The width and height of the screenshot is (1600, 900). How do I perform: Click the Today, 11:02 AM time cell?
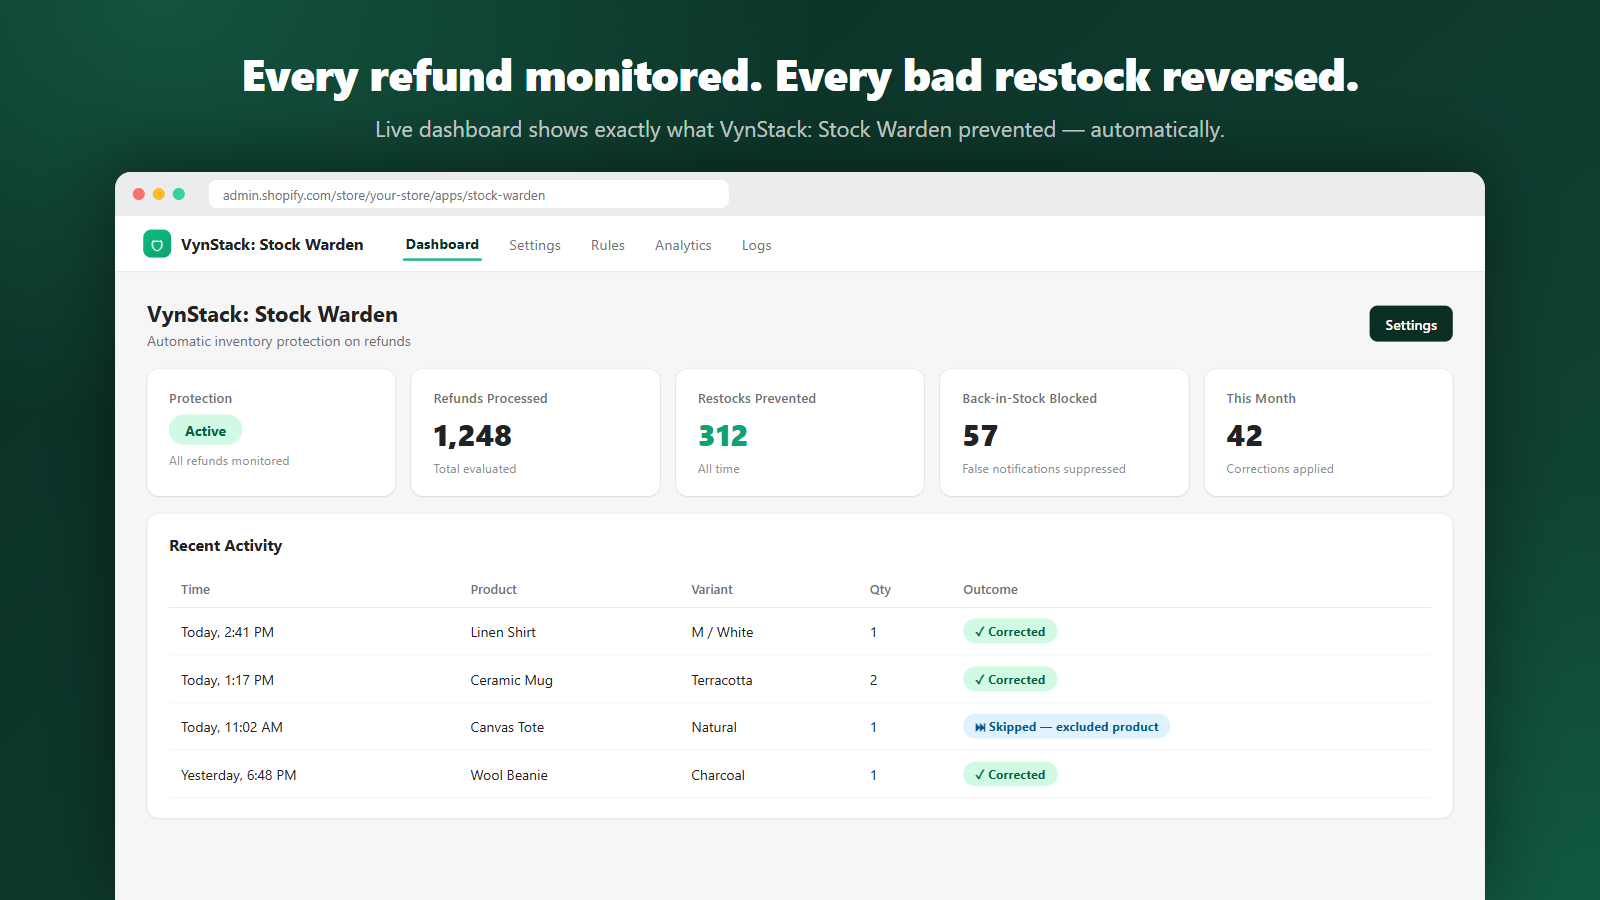(x=232, y=727)
